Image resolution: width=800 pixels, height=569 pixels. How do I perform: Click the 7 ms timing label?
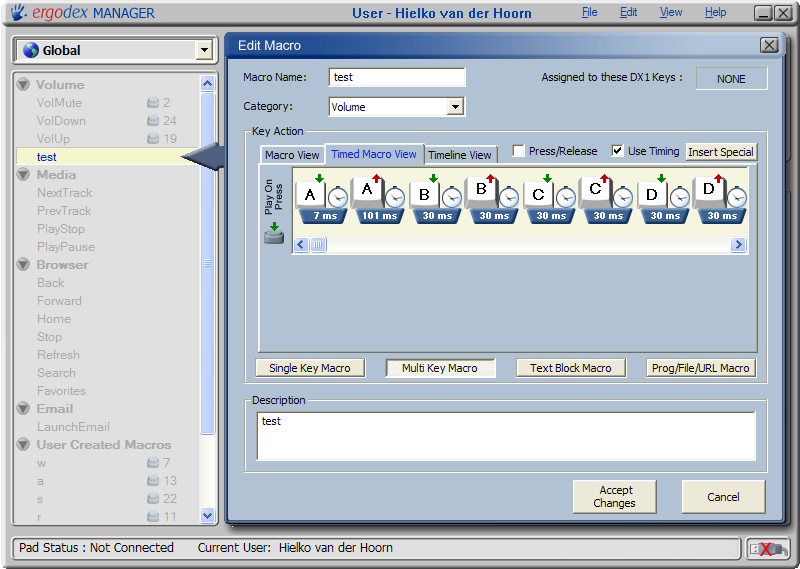[325, 216]
